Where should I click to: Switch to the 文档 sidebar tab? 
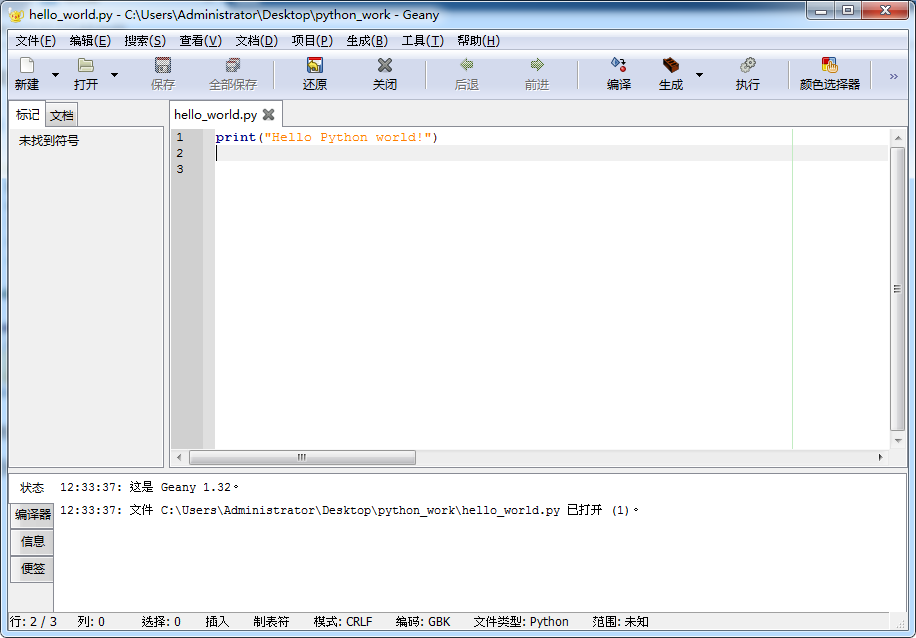tap(61, 116)
